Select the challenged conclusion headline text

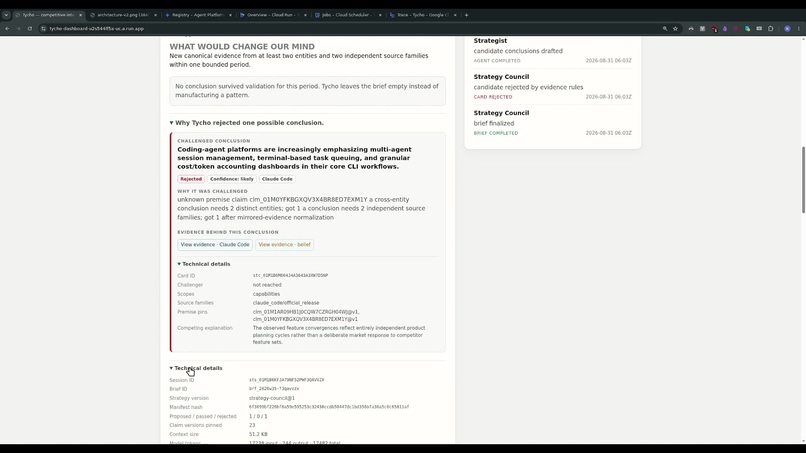[294, 158]
